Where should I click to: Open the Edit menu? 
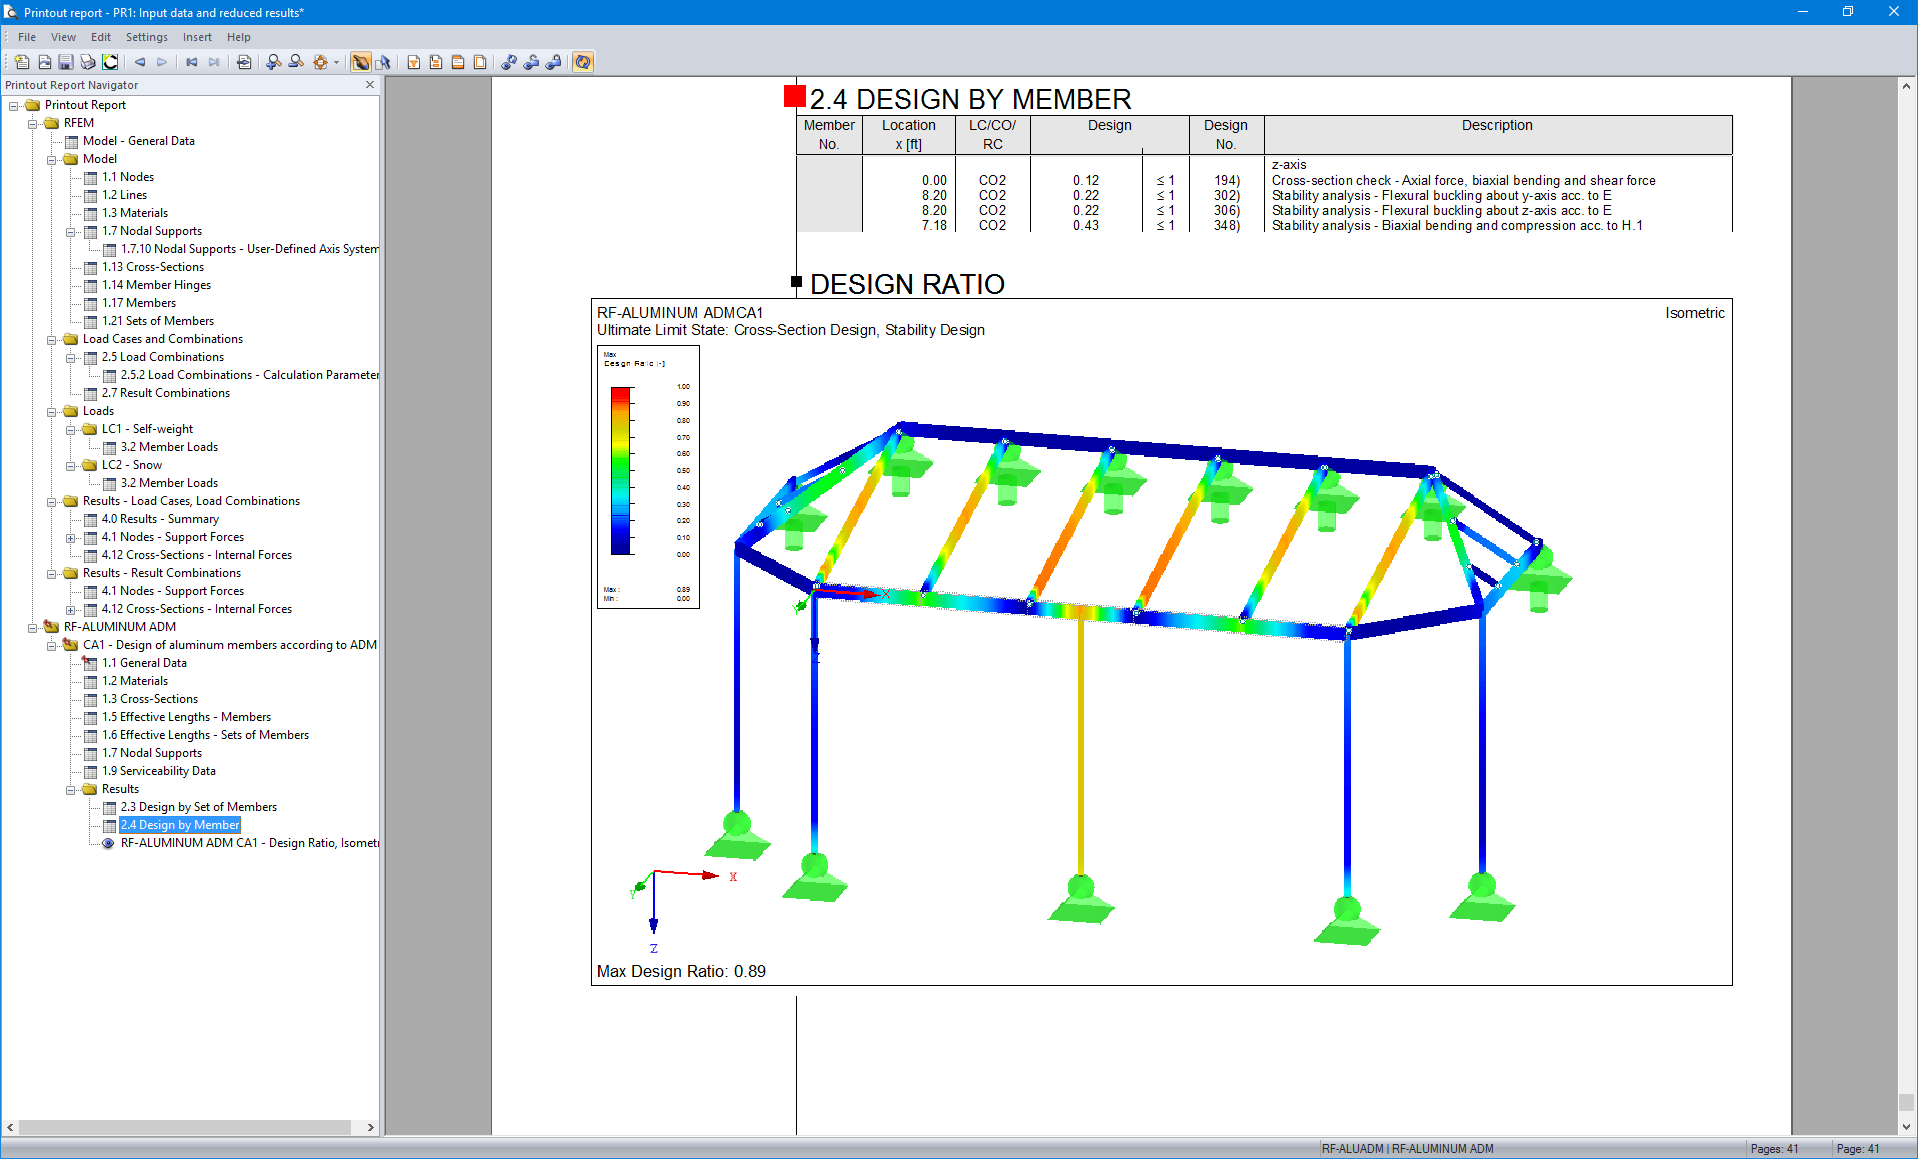tap(101, 37)
